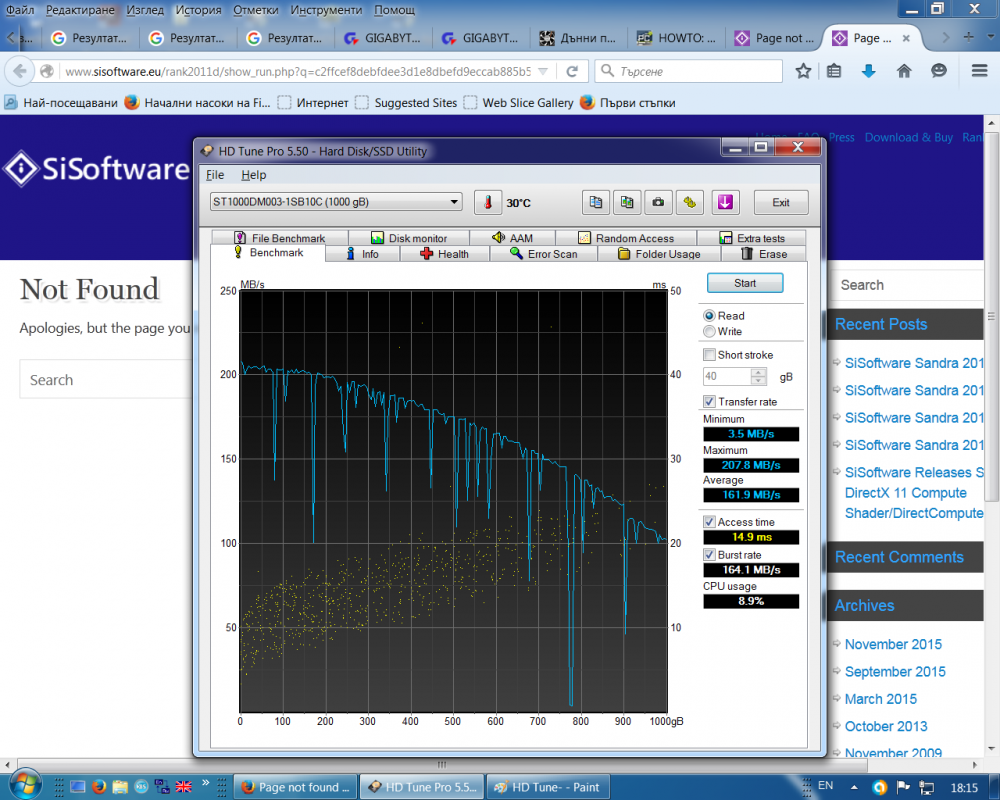Open the Firefox hamburger menu

pyautogui.click(x=980, y=71)
